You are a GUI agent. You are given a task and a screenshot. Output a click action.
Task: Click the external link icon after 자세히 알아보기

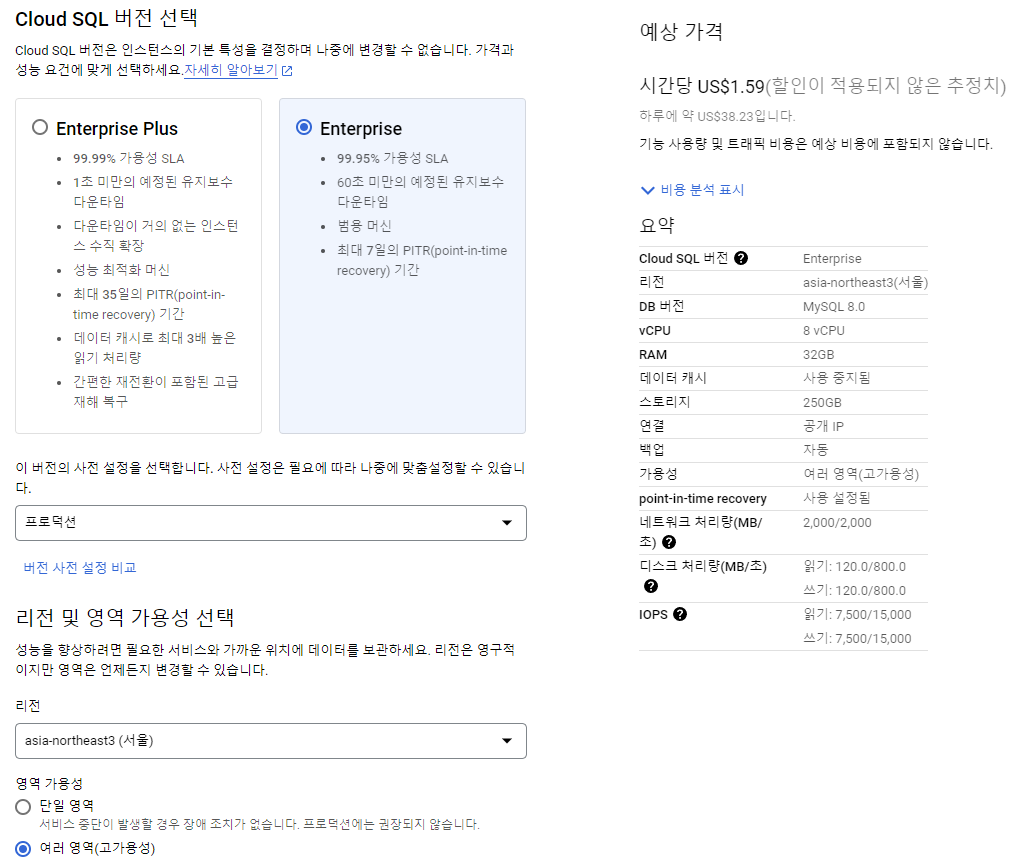click(287, 70)
